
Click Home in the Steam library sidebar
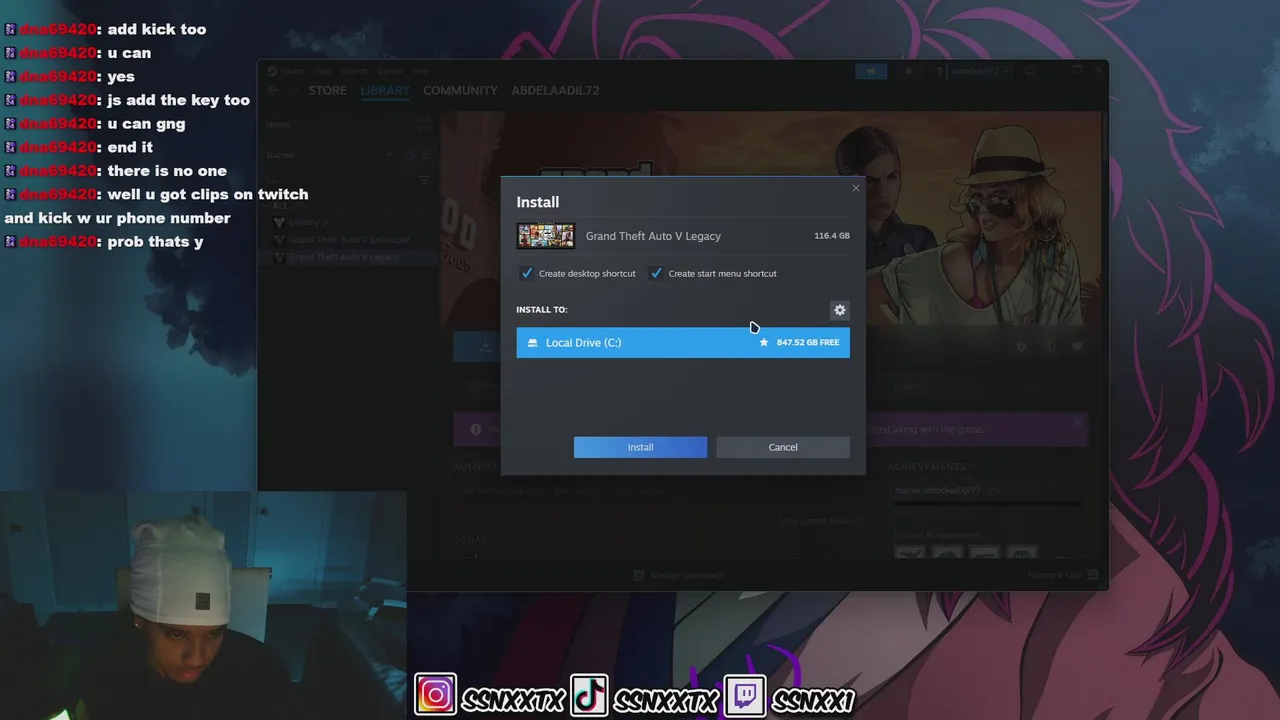tap(278, 125)
